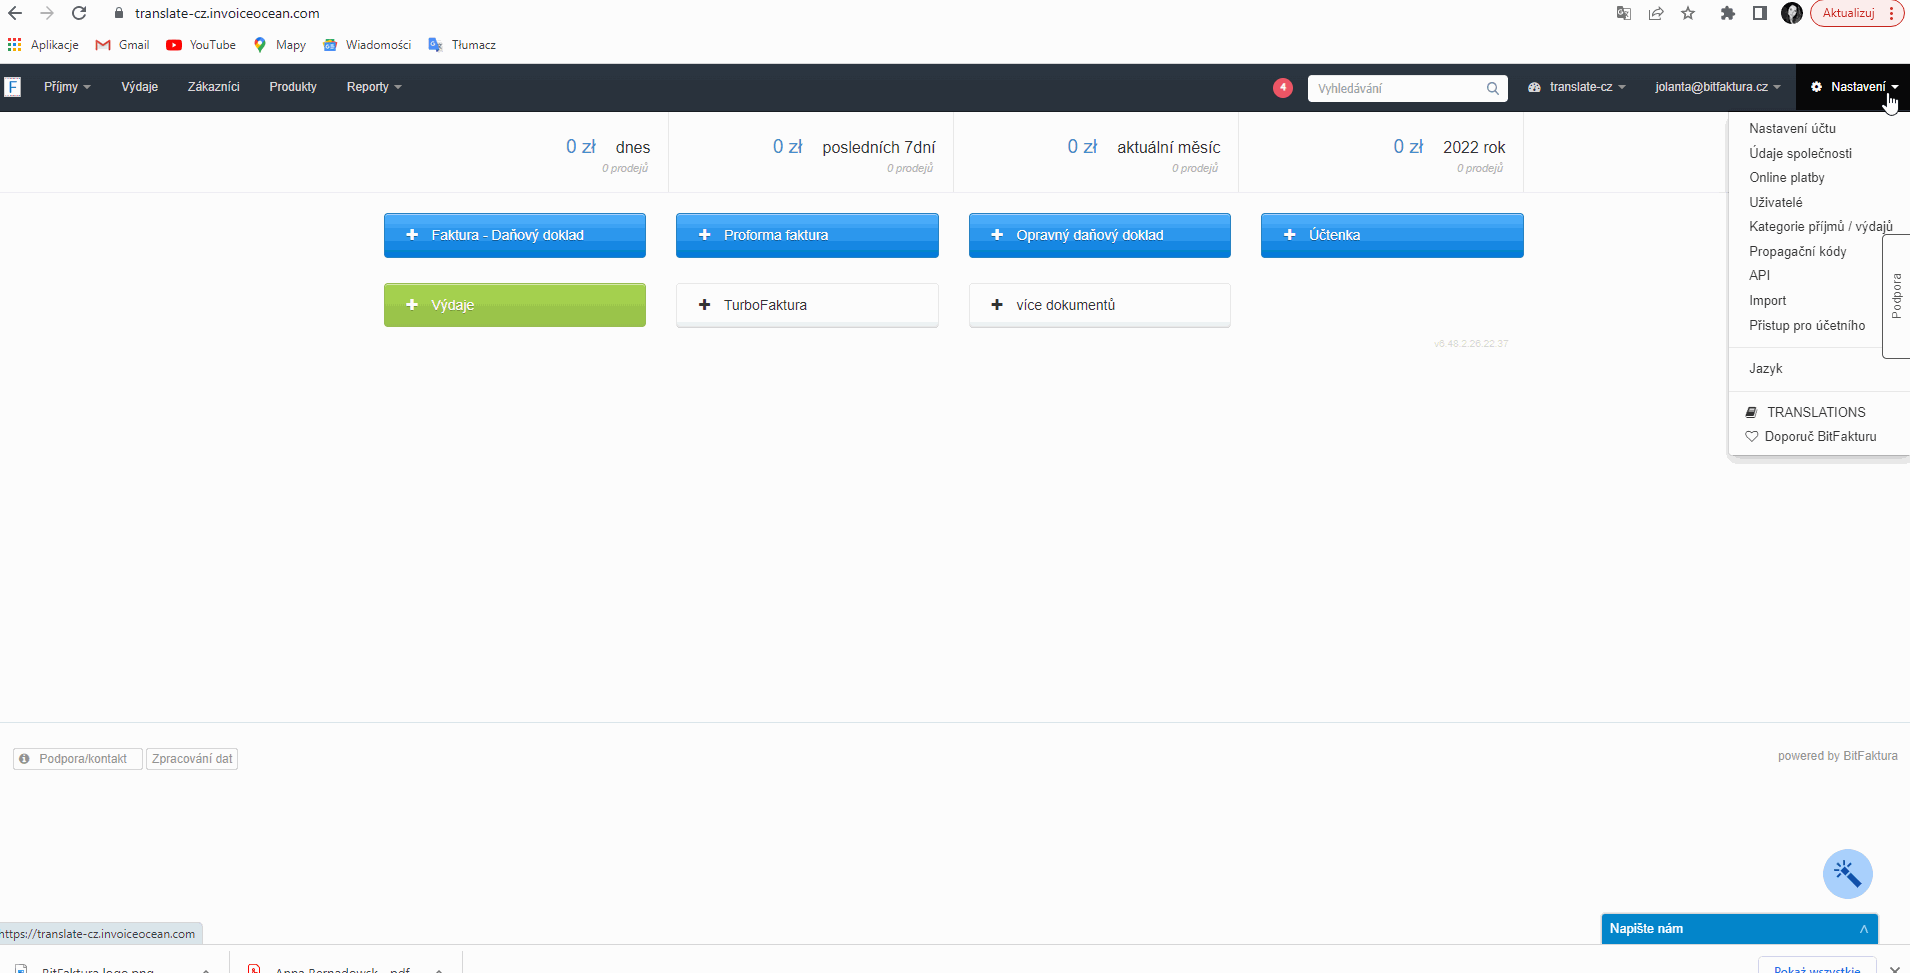The height and width of the screenshot is (973, 1910).
Task: Open Výdaje in the navigation bar
Action: (140, 87)
